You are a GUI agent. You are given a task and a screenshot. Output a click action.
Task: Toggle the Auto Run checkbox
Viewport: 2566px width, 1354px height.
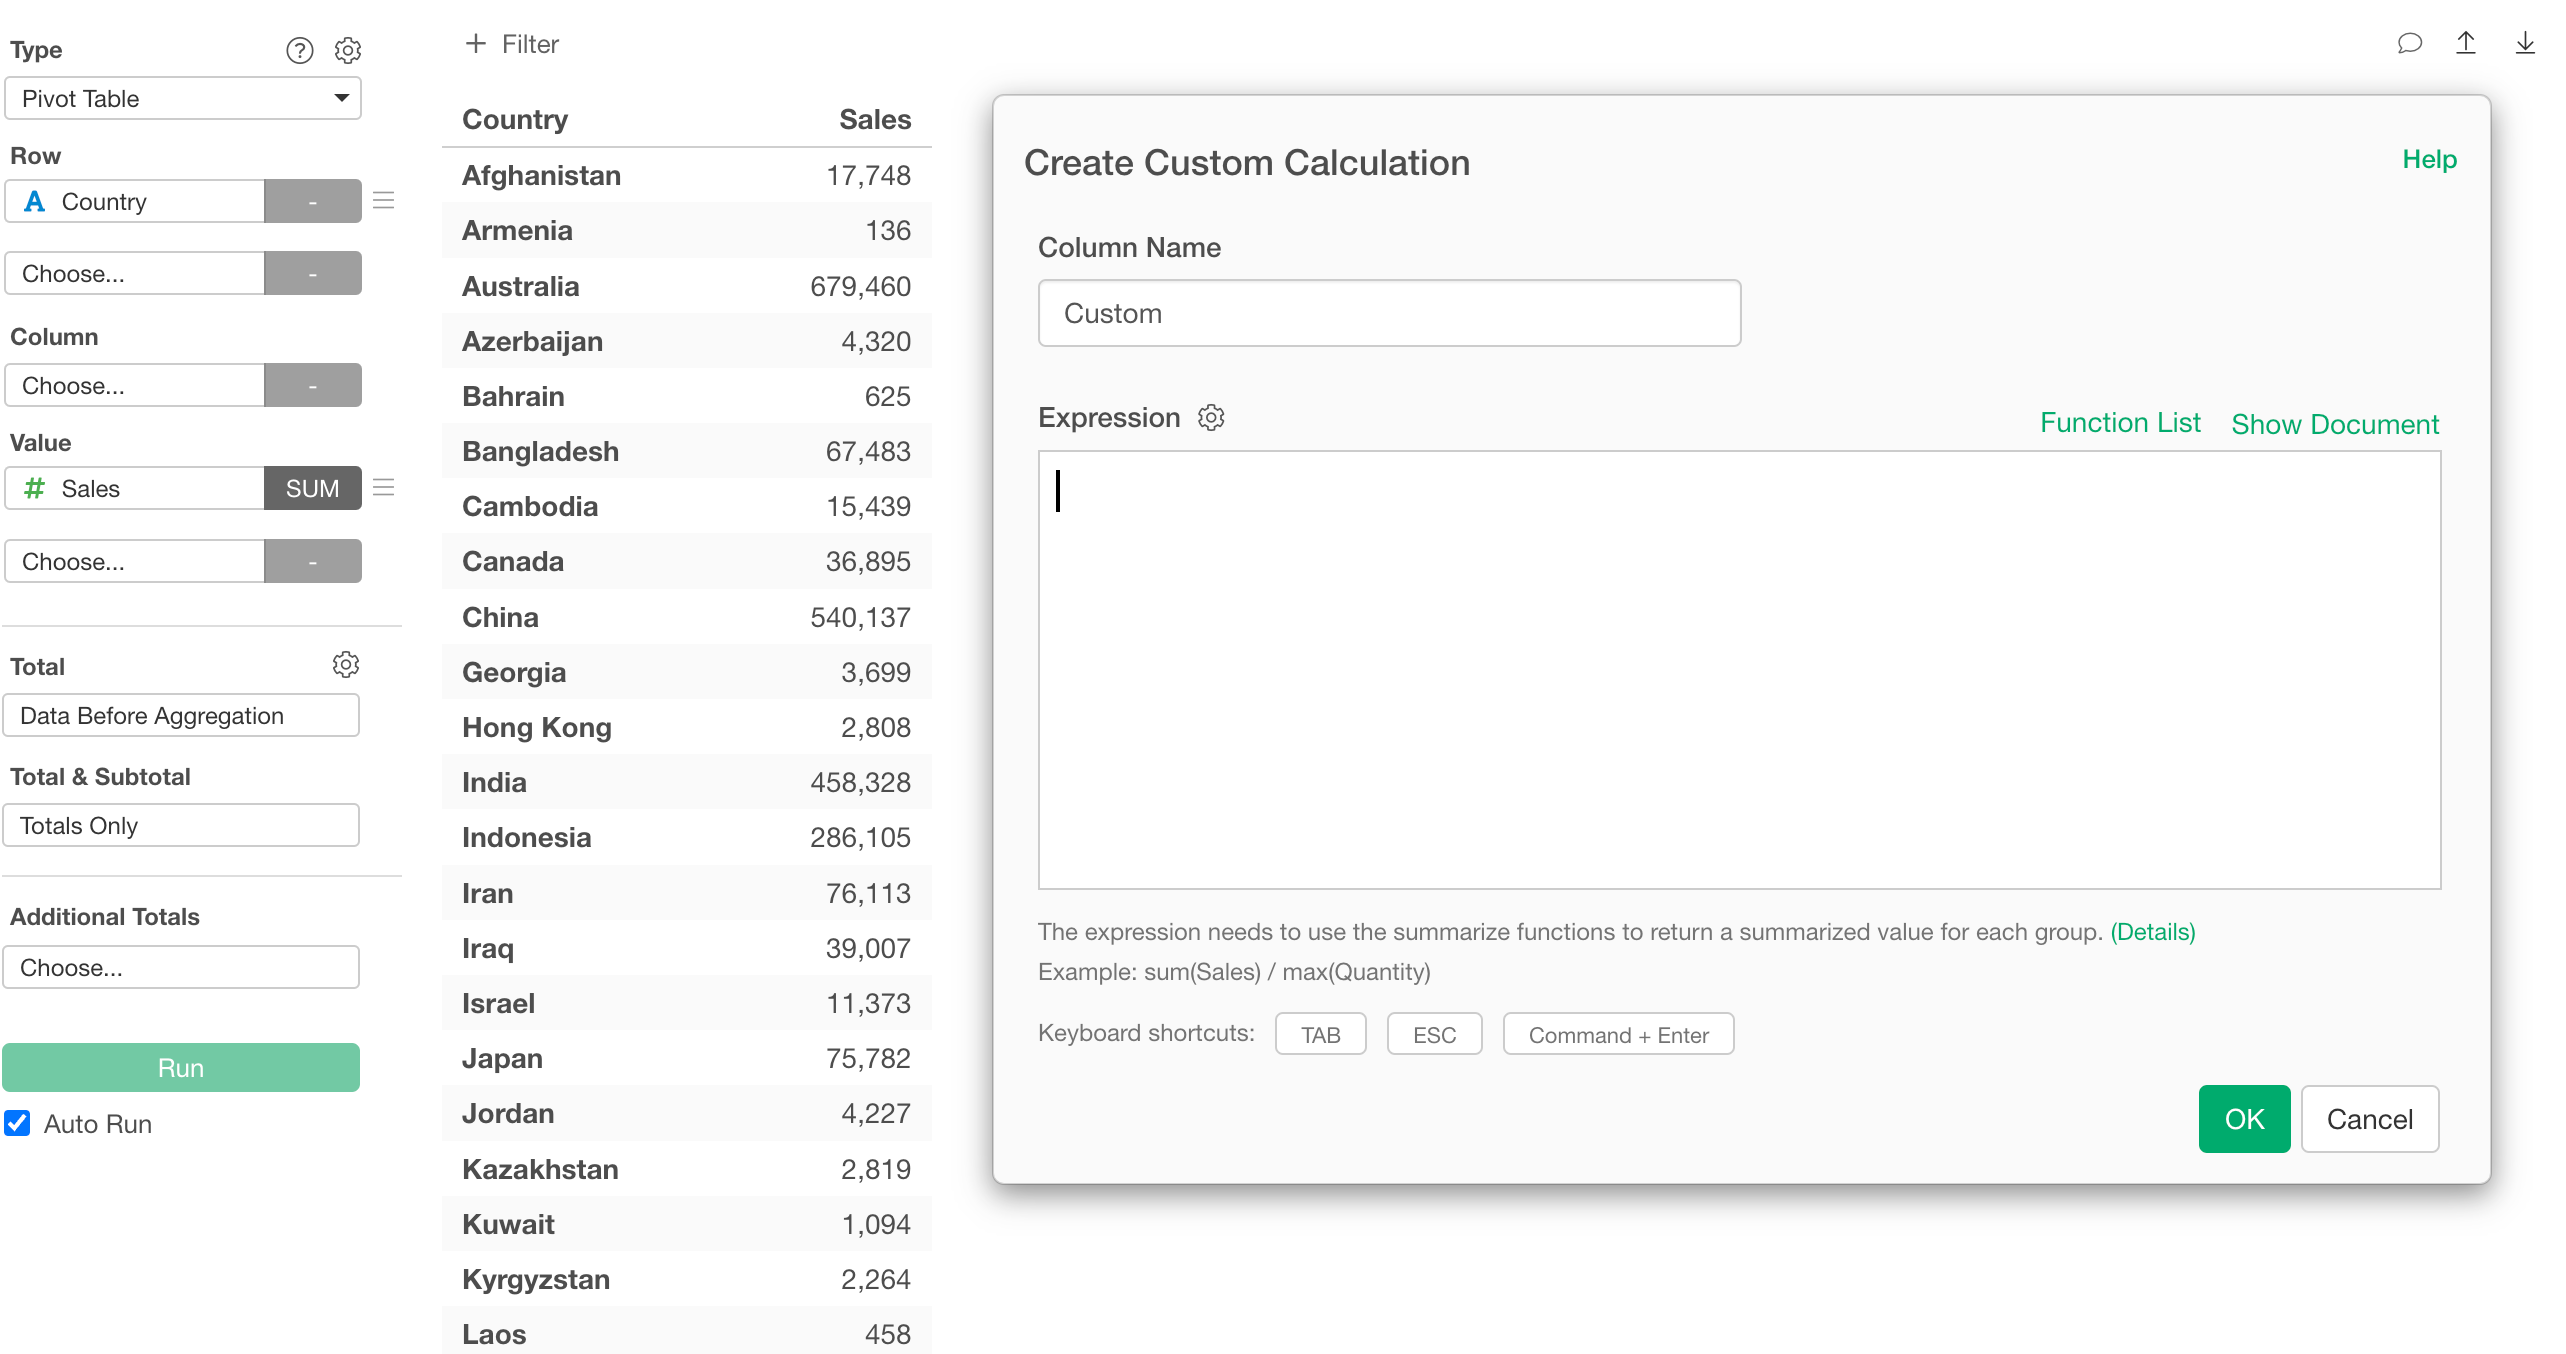(x=18, y=1123)
